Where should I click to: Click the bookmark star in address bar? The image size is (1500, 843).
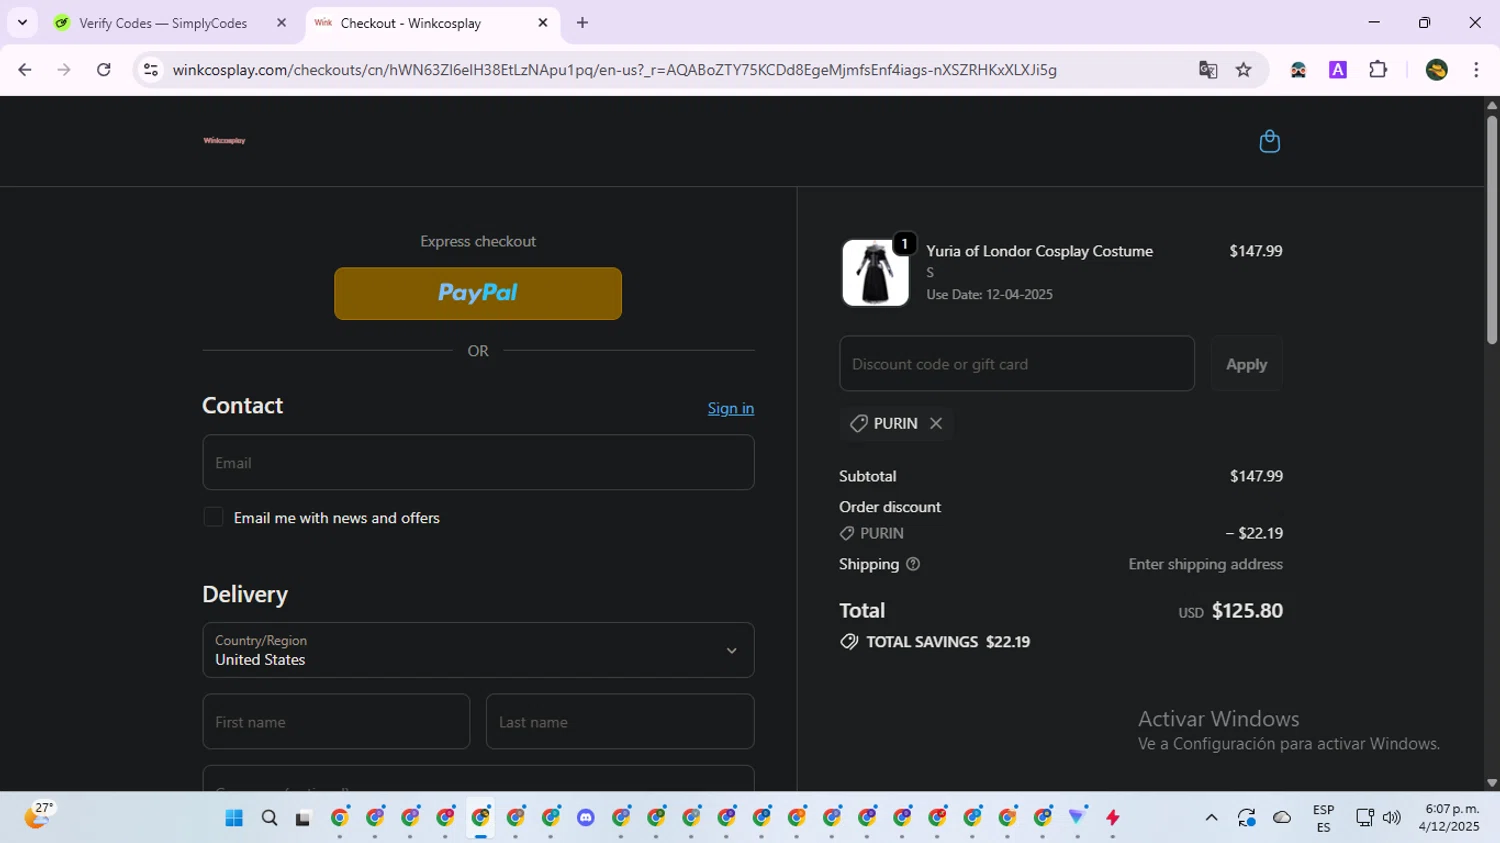coord(1243,70)
